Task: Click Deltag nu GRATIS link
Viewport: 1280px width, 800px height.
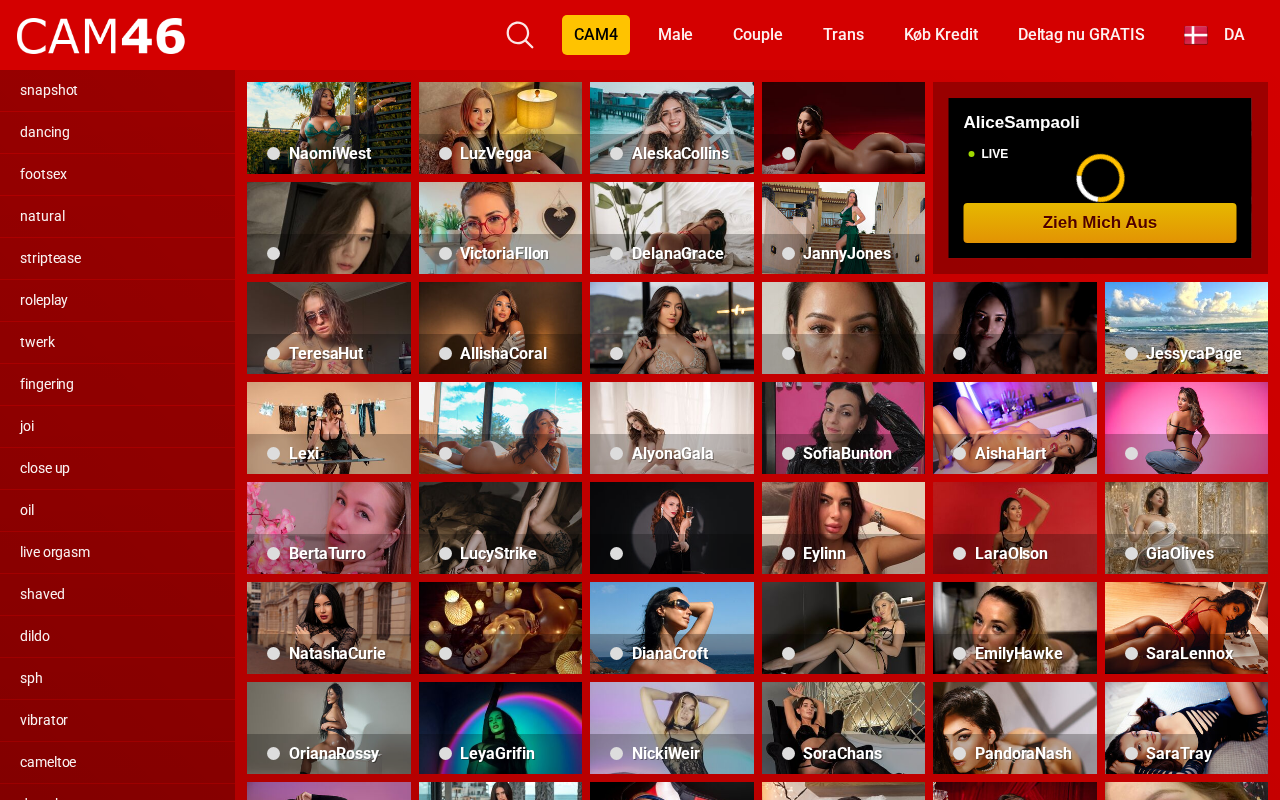Action: click(1081, 35)
